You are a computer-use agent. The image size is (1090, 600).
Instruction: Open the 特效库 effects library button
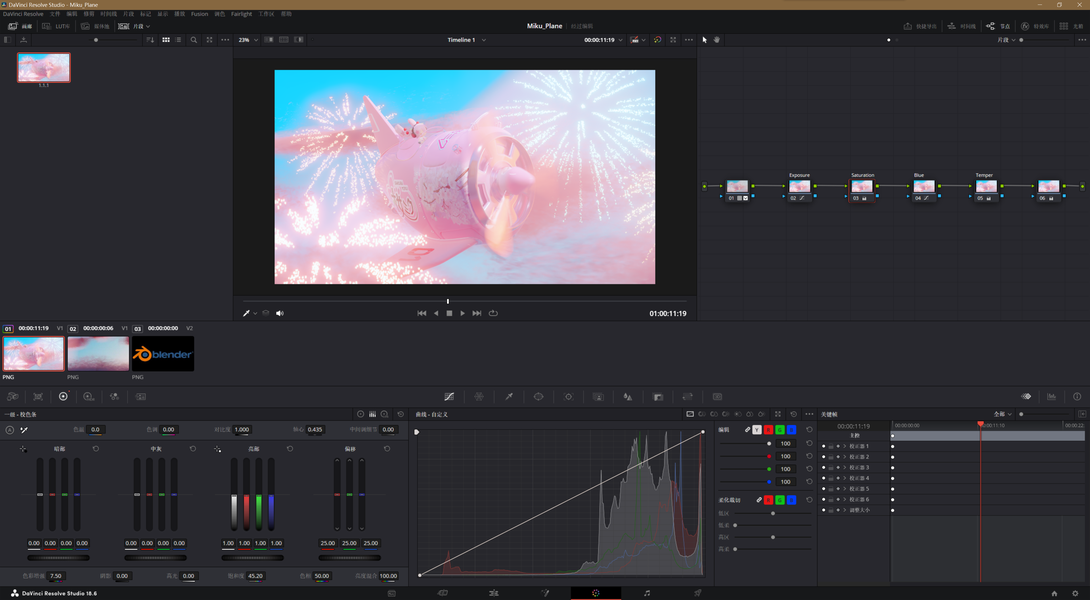(1035, 26)
